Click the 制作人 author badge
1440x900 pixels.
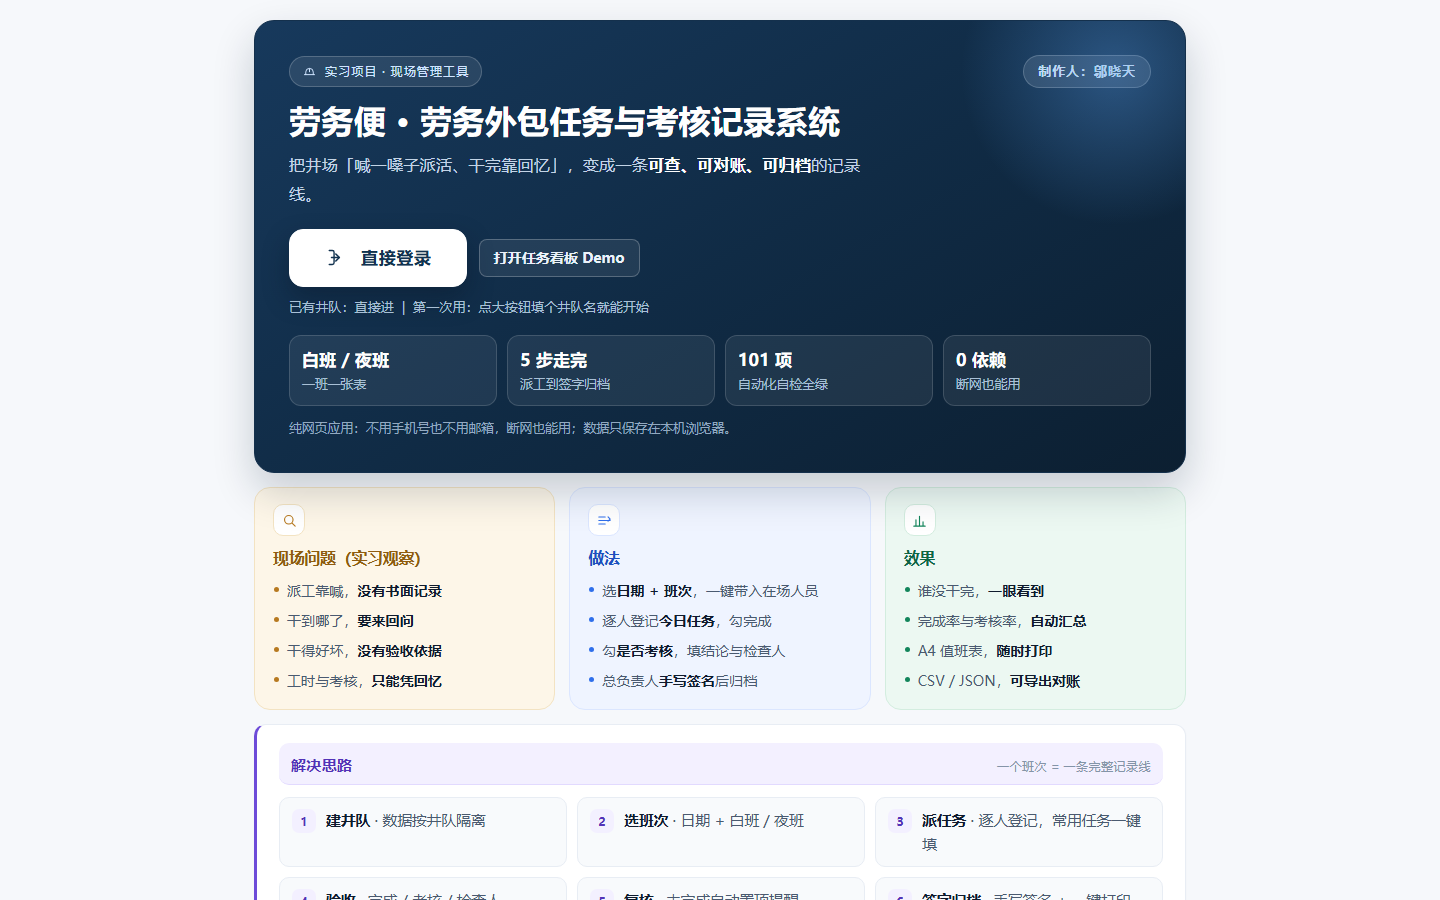tap(1086, 72)
